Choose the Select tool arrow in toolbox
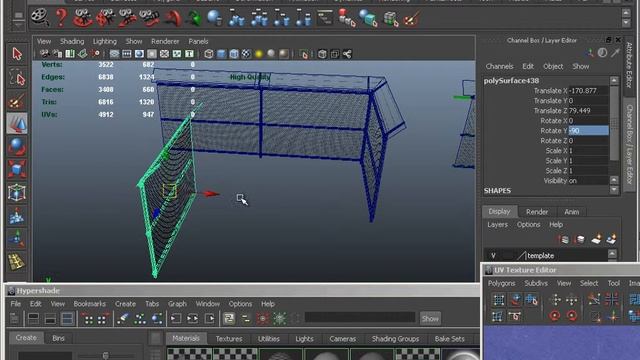The image size is (640, 360). [17, 54]
